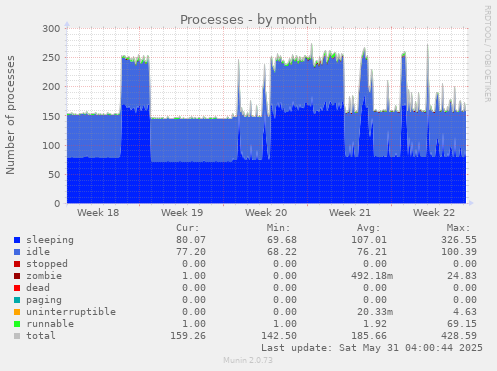Click the 'paging' legend label

coord(44,300)
